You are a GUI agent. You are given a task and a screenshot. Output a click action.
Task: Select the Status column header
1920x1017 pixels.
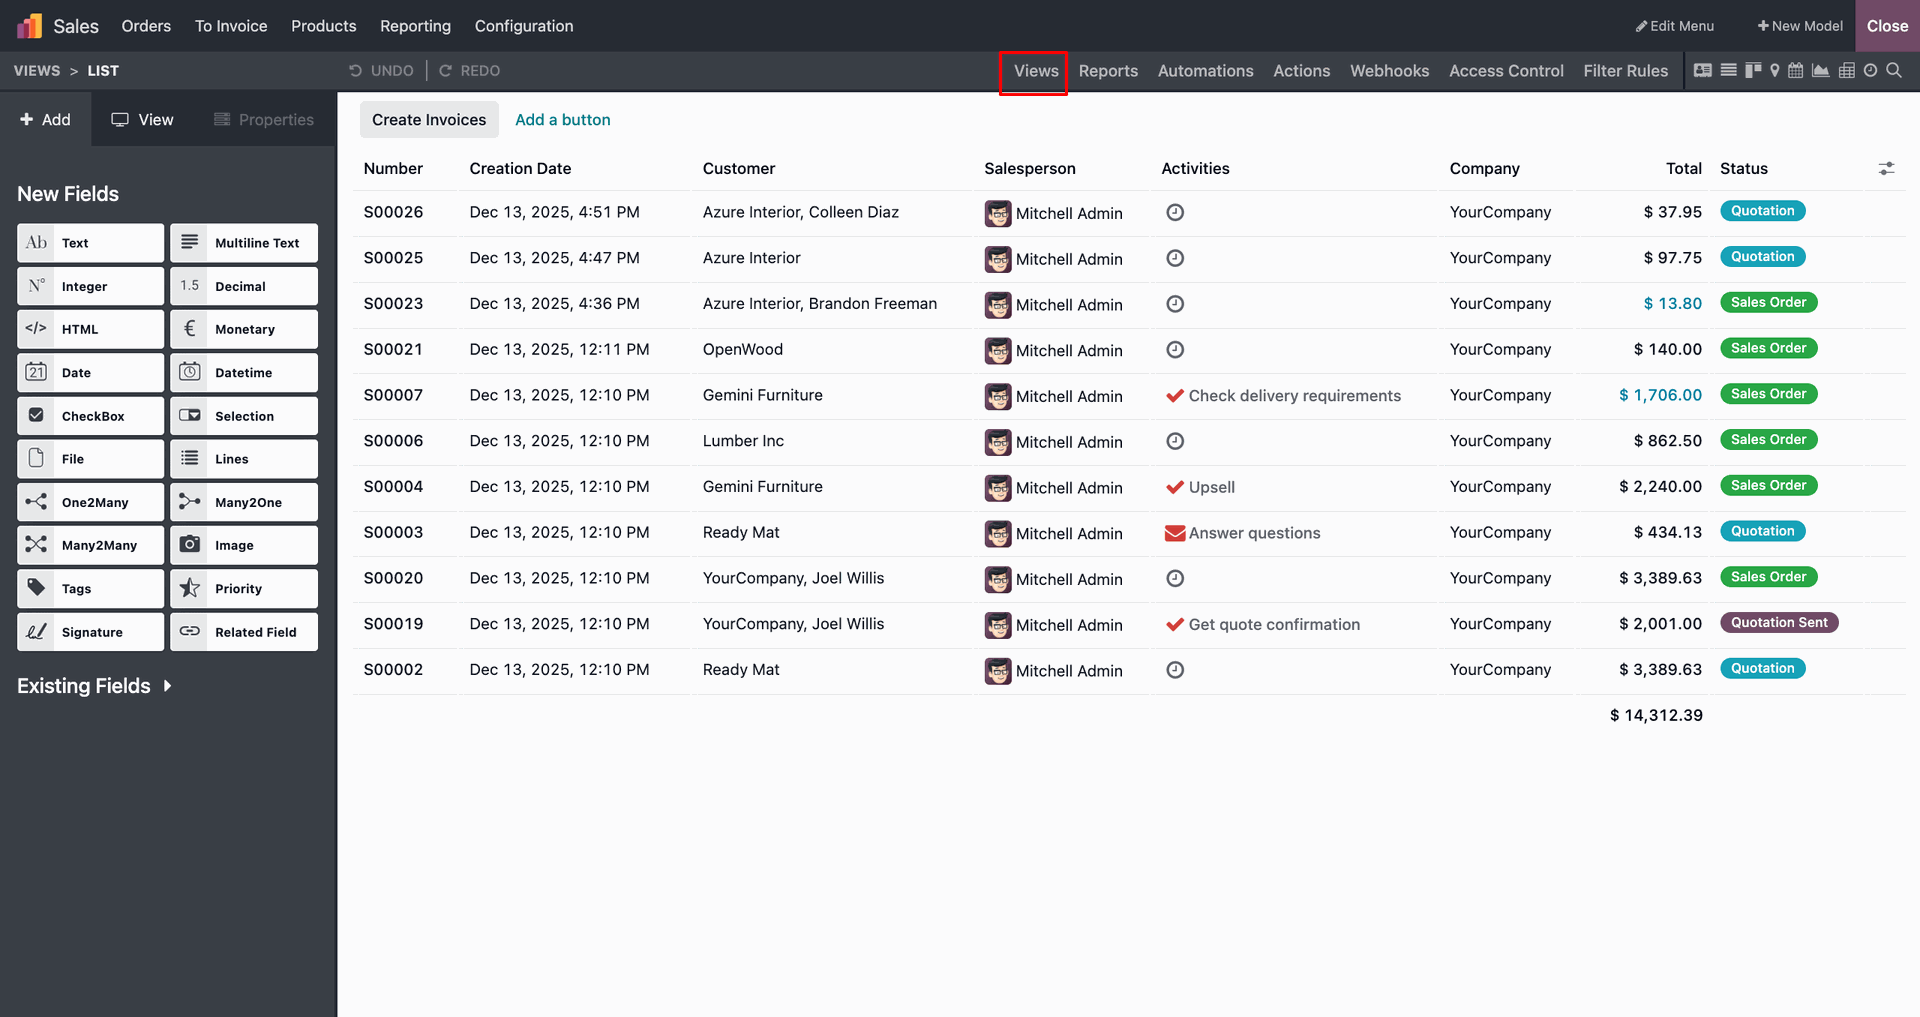coord(1744,168)
